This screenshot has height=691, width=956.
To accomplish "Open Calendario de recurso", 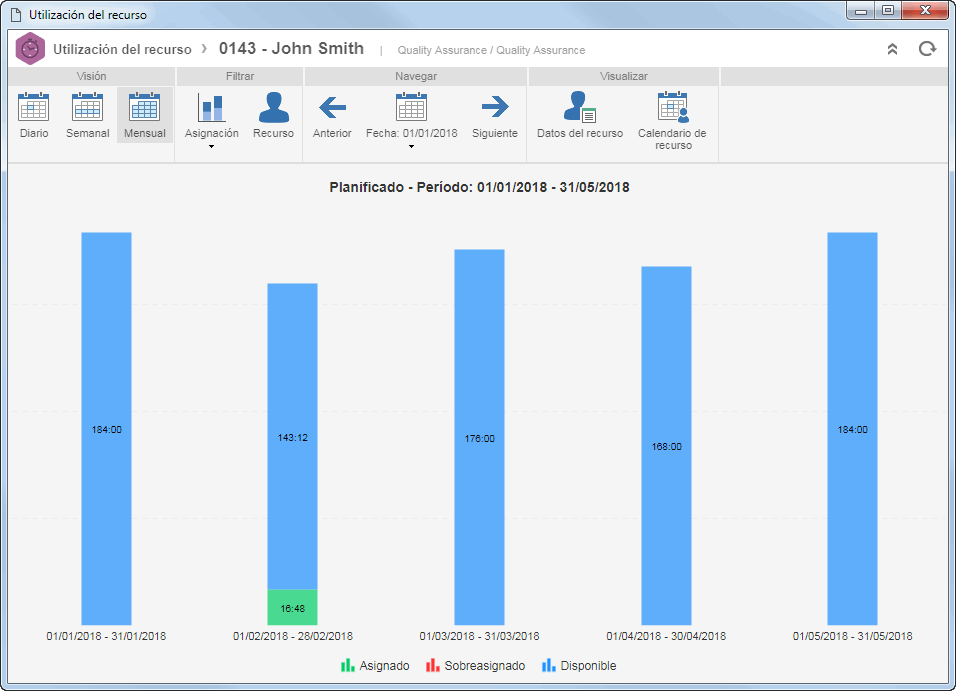I will coord(672,121).
